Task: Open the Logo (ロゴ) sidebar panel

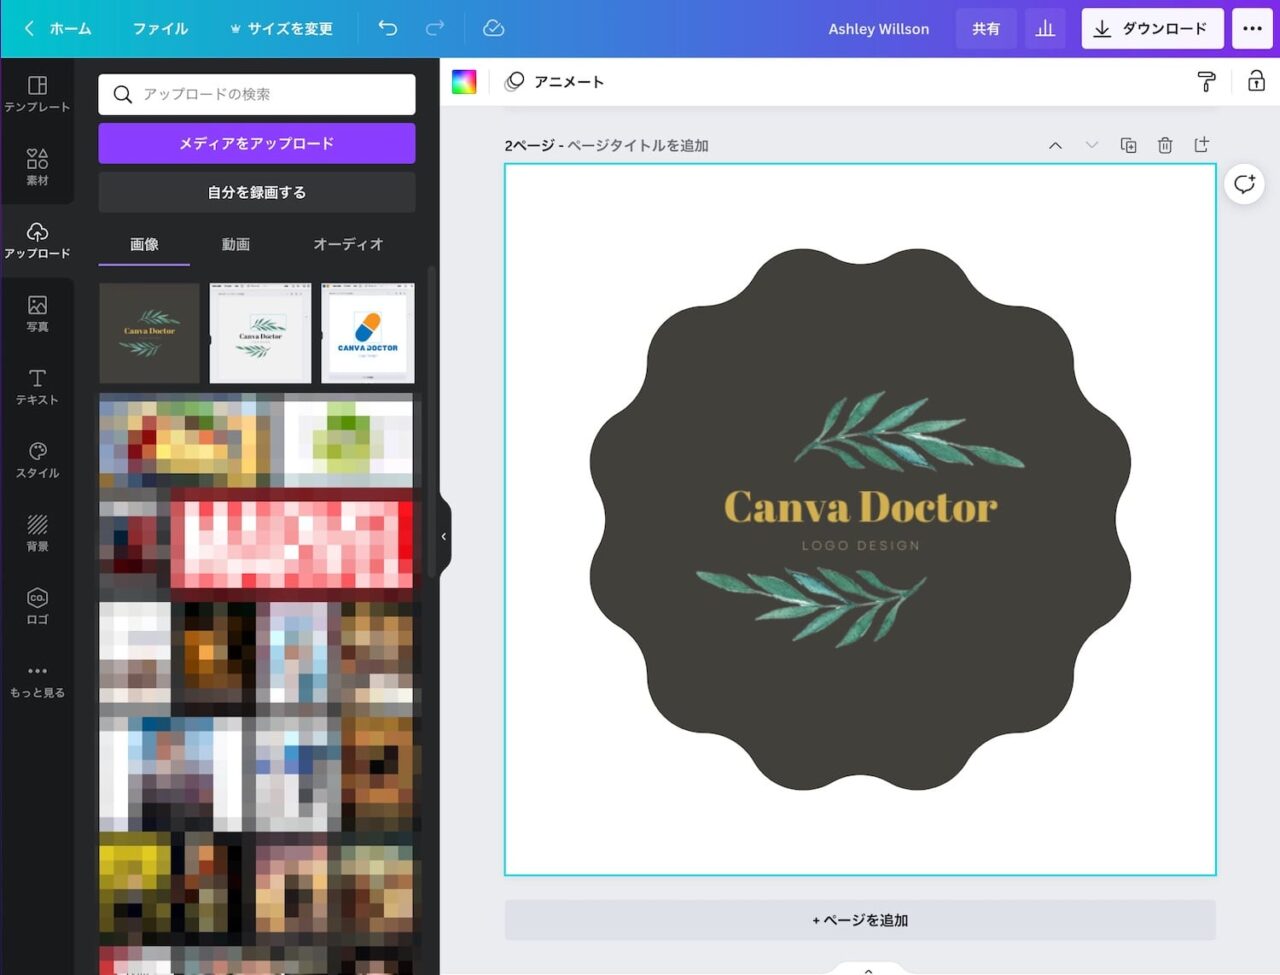Action: click(37, 606)
